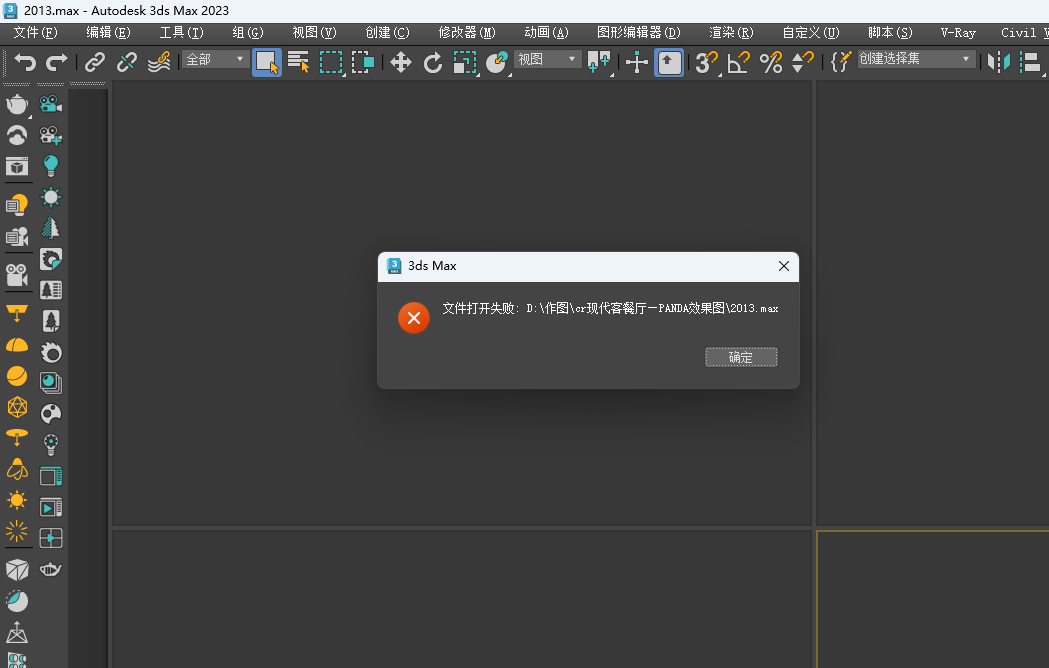Screen dimensions: 1049x668
Task: Click the wireframe cube proxy icon
Action: (17, 570)
